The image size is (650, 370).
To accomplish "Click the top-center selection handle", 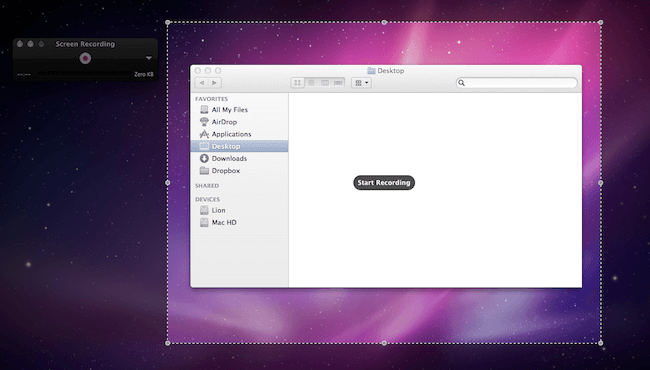I will click(384, 22).
